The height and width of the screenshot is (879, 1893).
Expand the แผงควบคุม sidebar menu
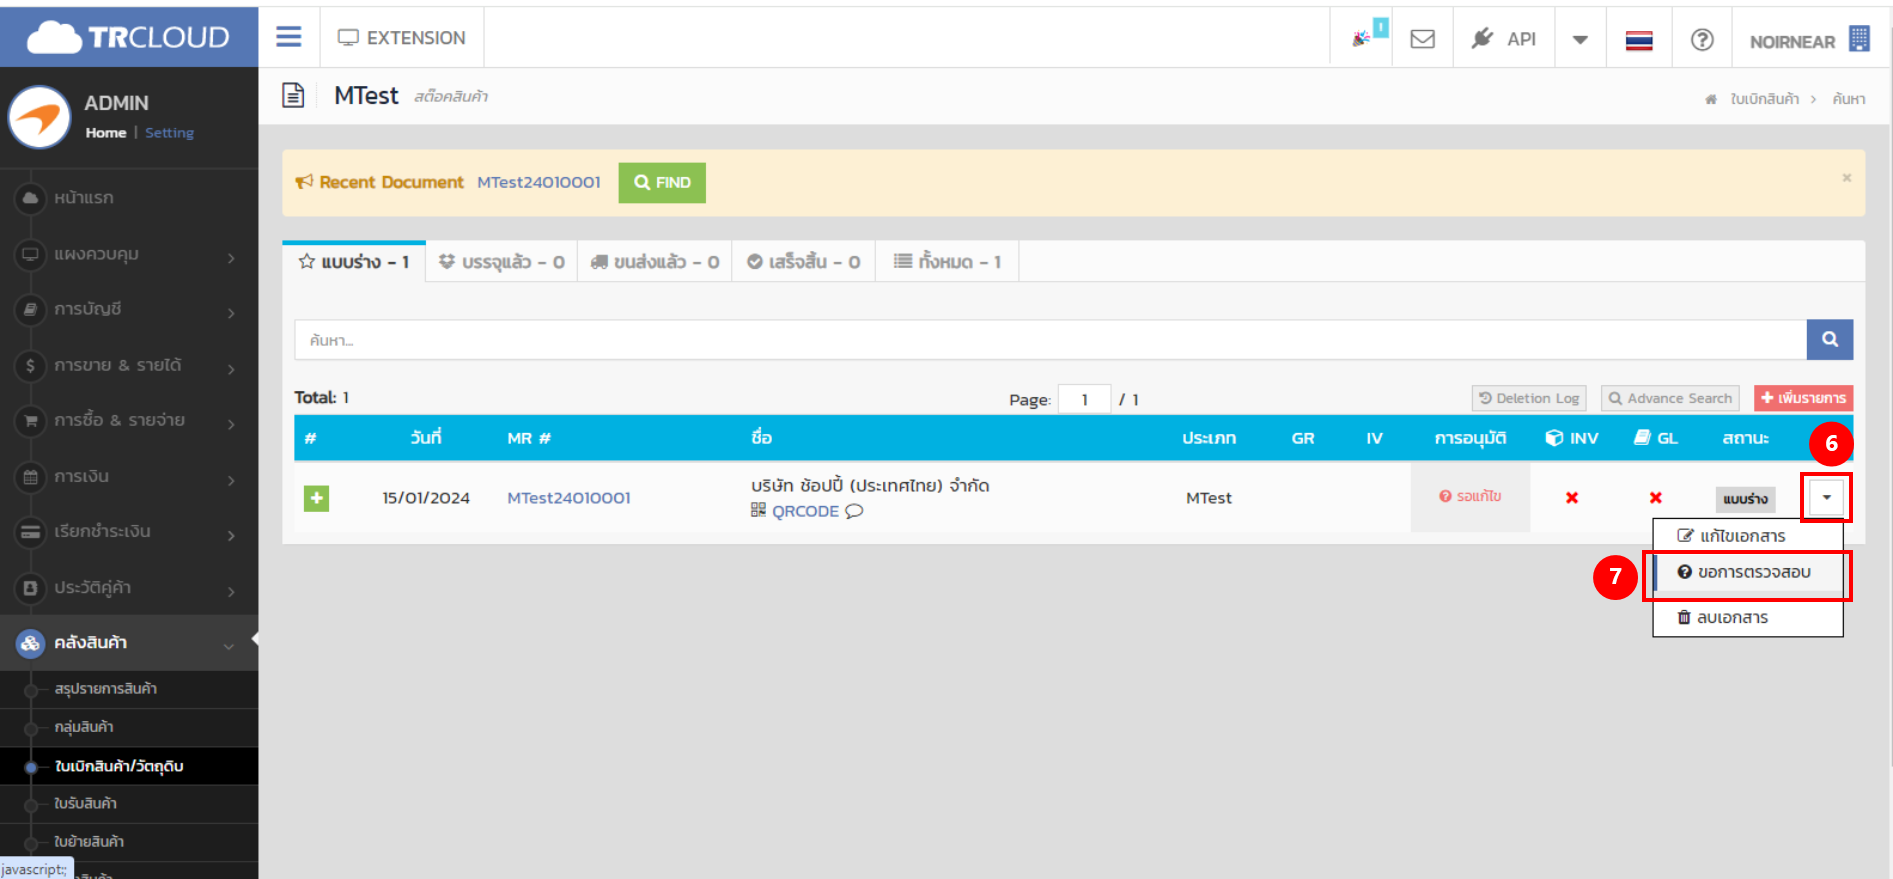[x=129, y=254]
